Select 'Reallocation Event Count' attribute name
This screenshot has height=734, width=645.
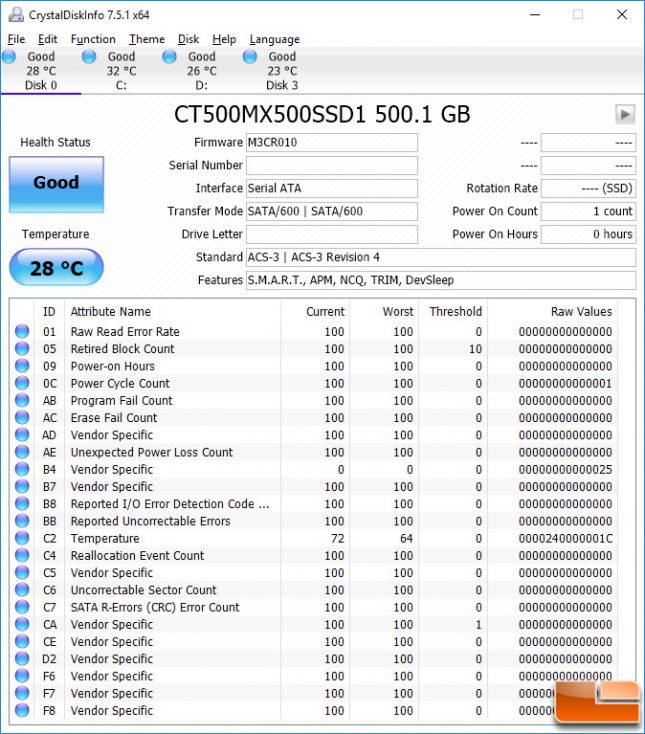click(137, 556)
